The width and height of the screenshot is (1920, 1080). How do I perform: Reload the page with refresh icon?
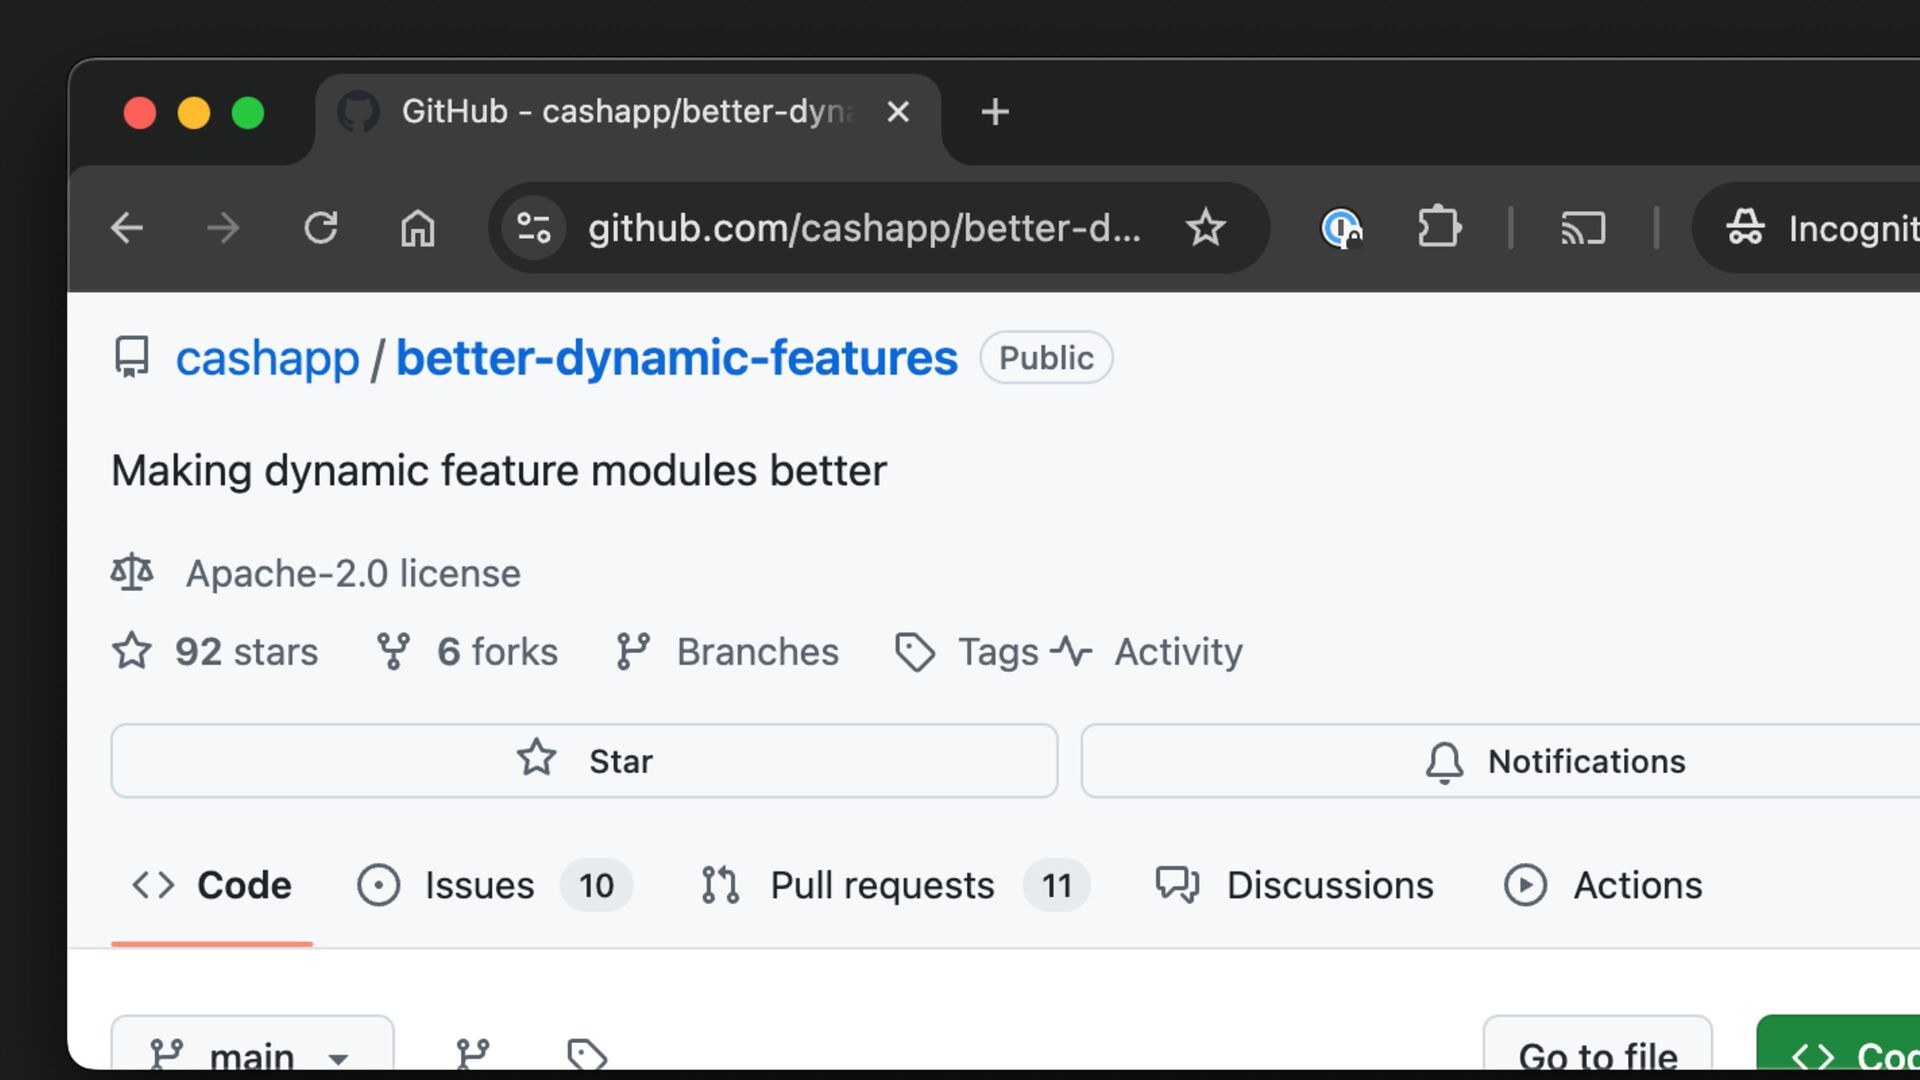(x=321, y=228)
